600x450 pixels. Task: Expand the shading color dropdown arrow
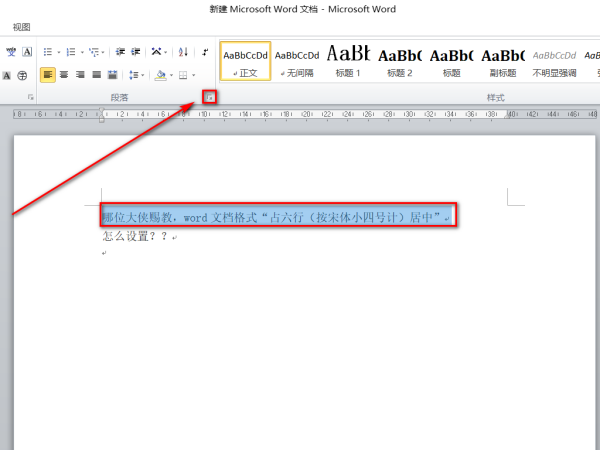[171, 75]
